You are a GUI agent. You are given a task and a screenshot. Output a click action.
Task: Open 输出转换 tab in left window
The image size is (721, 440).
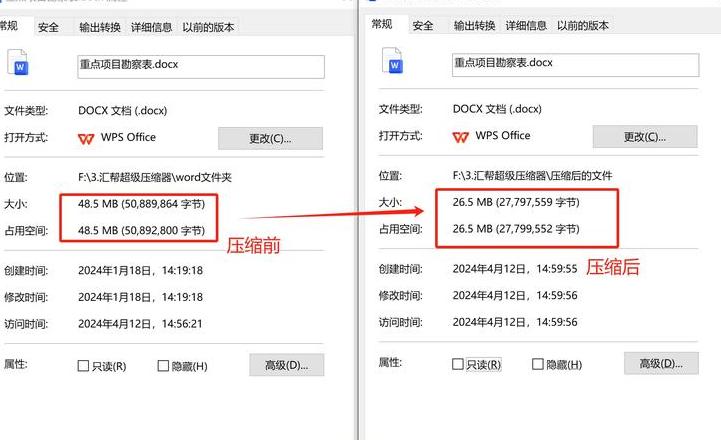[x=100, y=27]
